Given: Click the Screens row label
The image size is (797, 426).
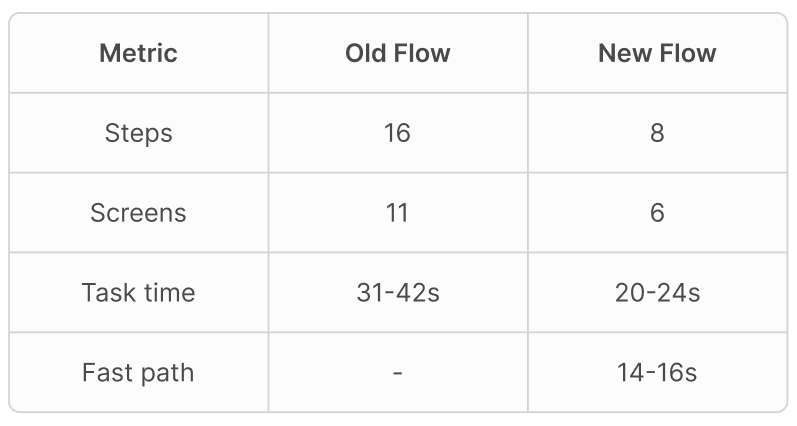Looking at the screenshot, I should click(138, 213).
